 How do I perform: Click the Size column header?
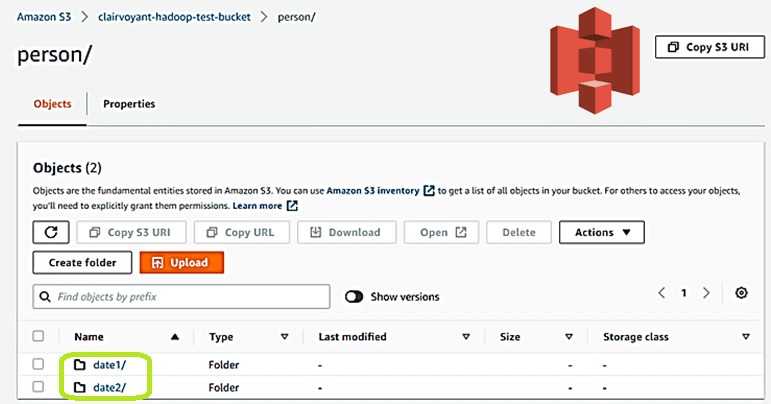click(510, 337)
